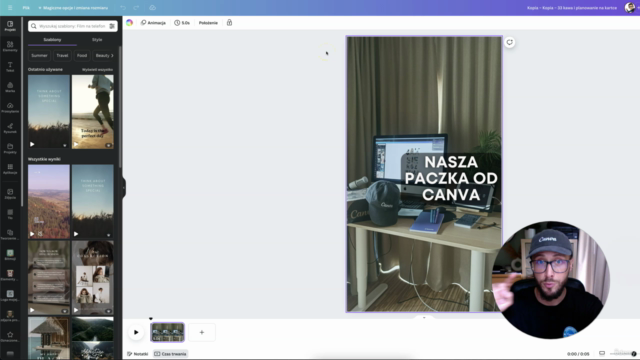The image size is (640, 360).
Task: Open the Projekty folder panel
Action: pos(10,149)
